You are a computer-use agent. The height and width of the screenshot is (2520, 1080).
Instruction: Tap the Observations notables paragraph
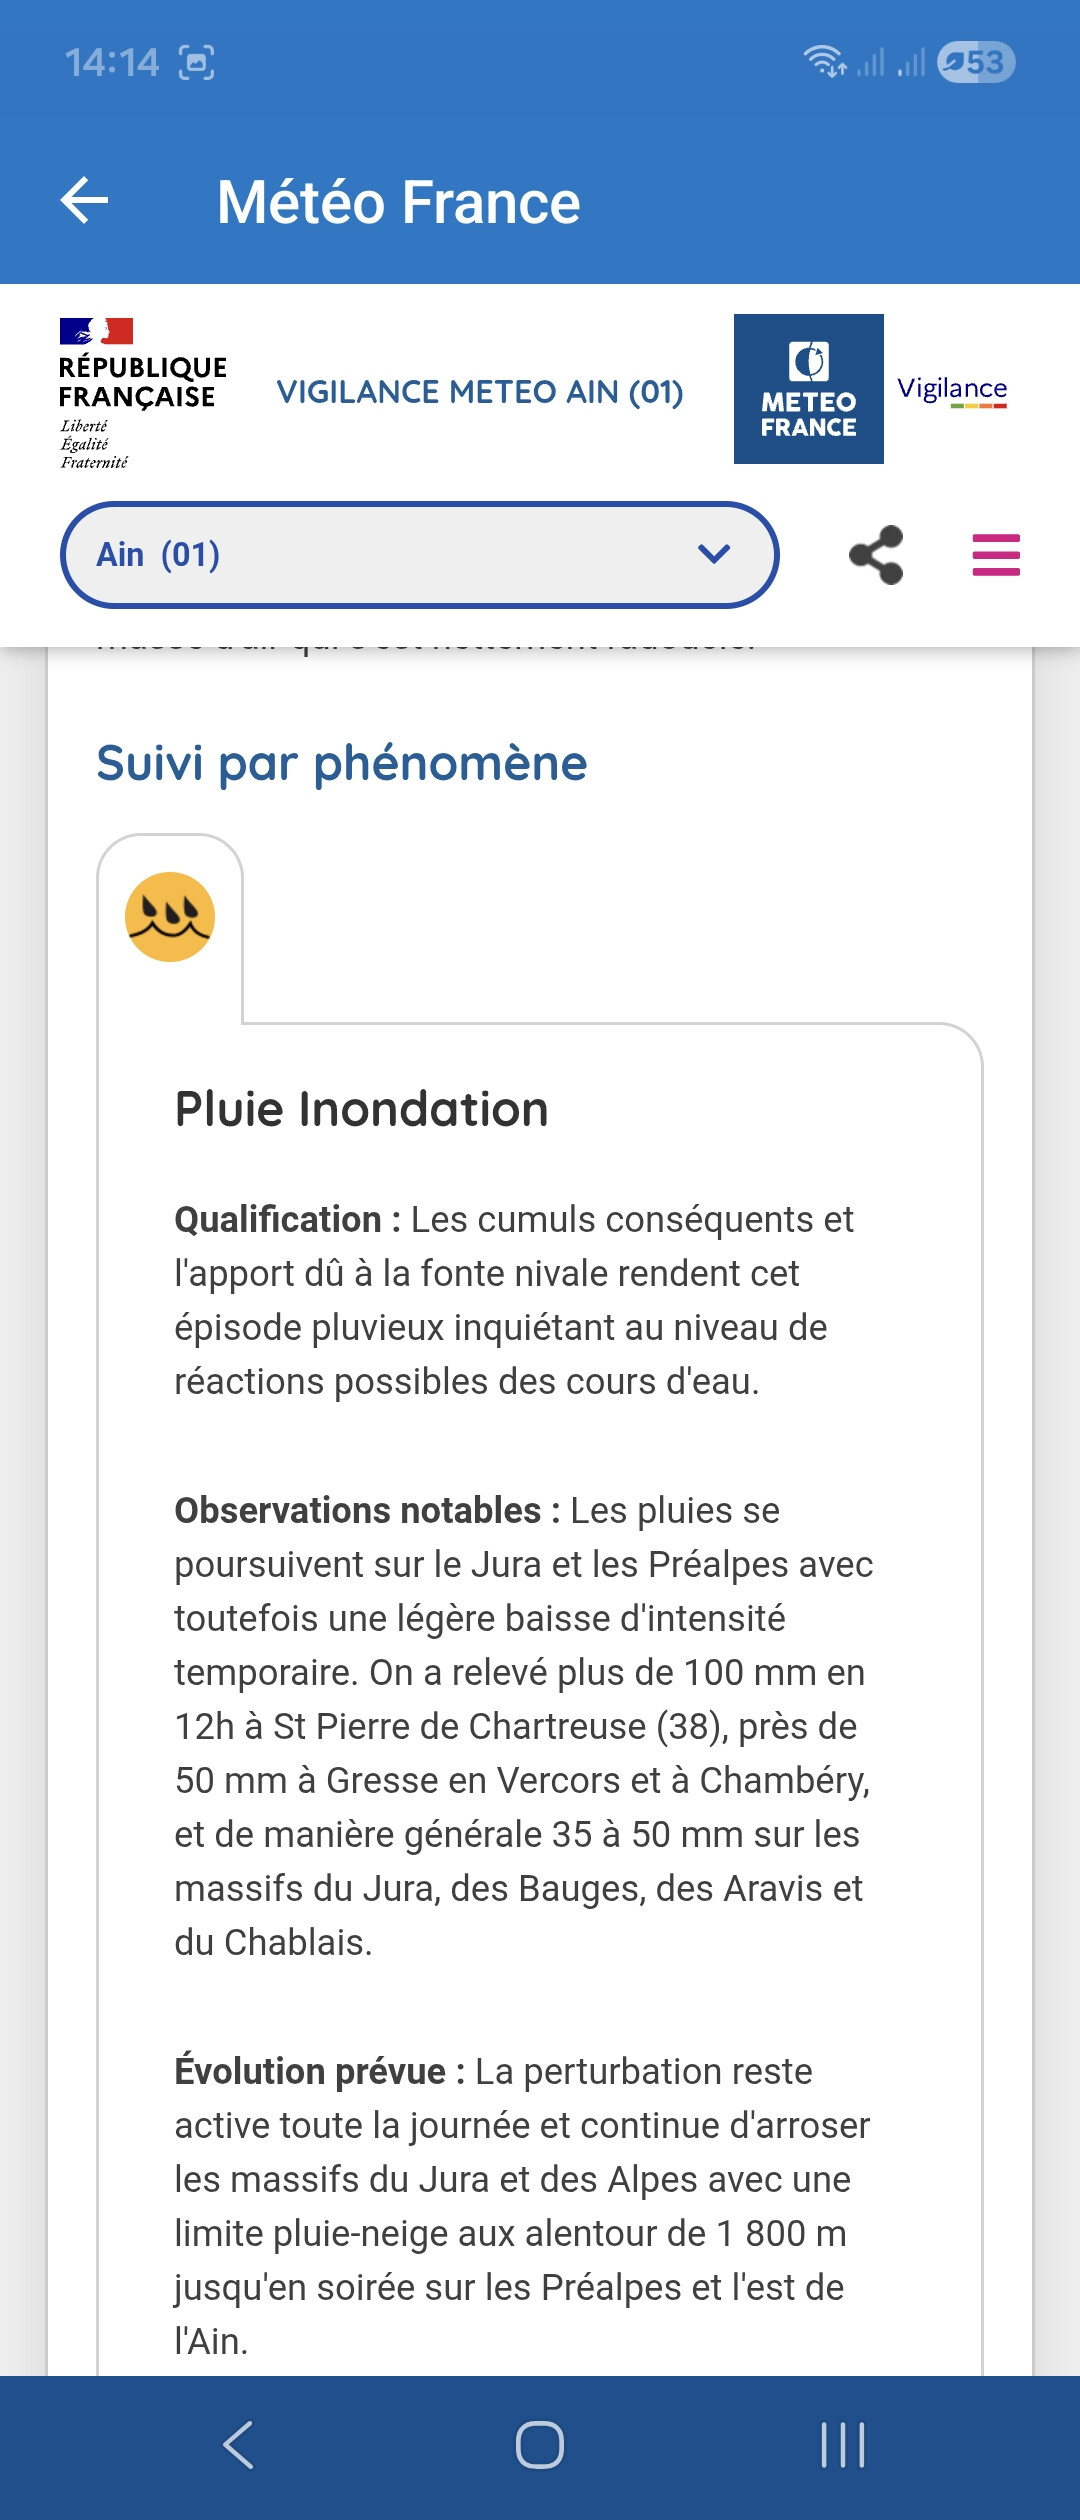coord(524,1726)
